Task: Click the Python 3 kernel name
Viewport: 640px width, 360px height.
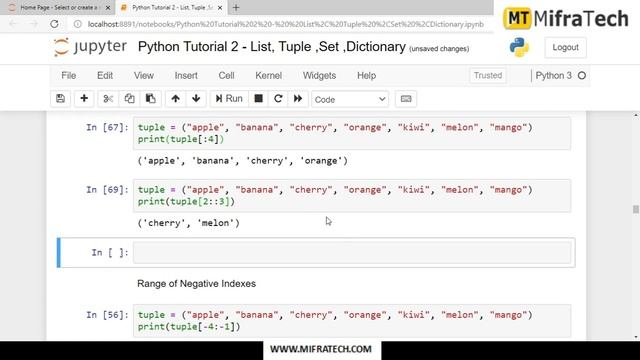Action: click(x=553, y=76)
